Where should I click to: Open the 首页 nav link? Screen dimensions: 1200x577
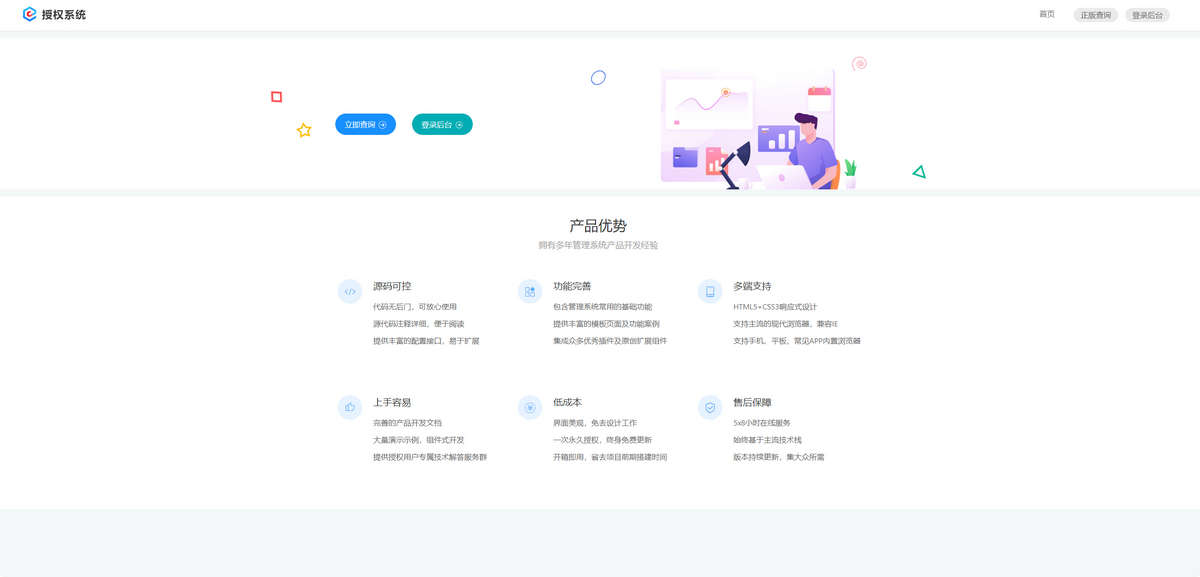pos(1047,15)
